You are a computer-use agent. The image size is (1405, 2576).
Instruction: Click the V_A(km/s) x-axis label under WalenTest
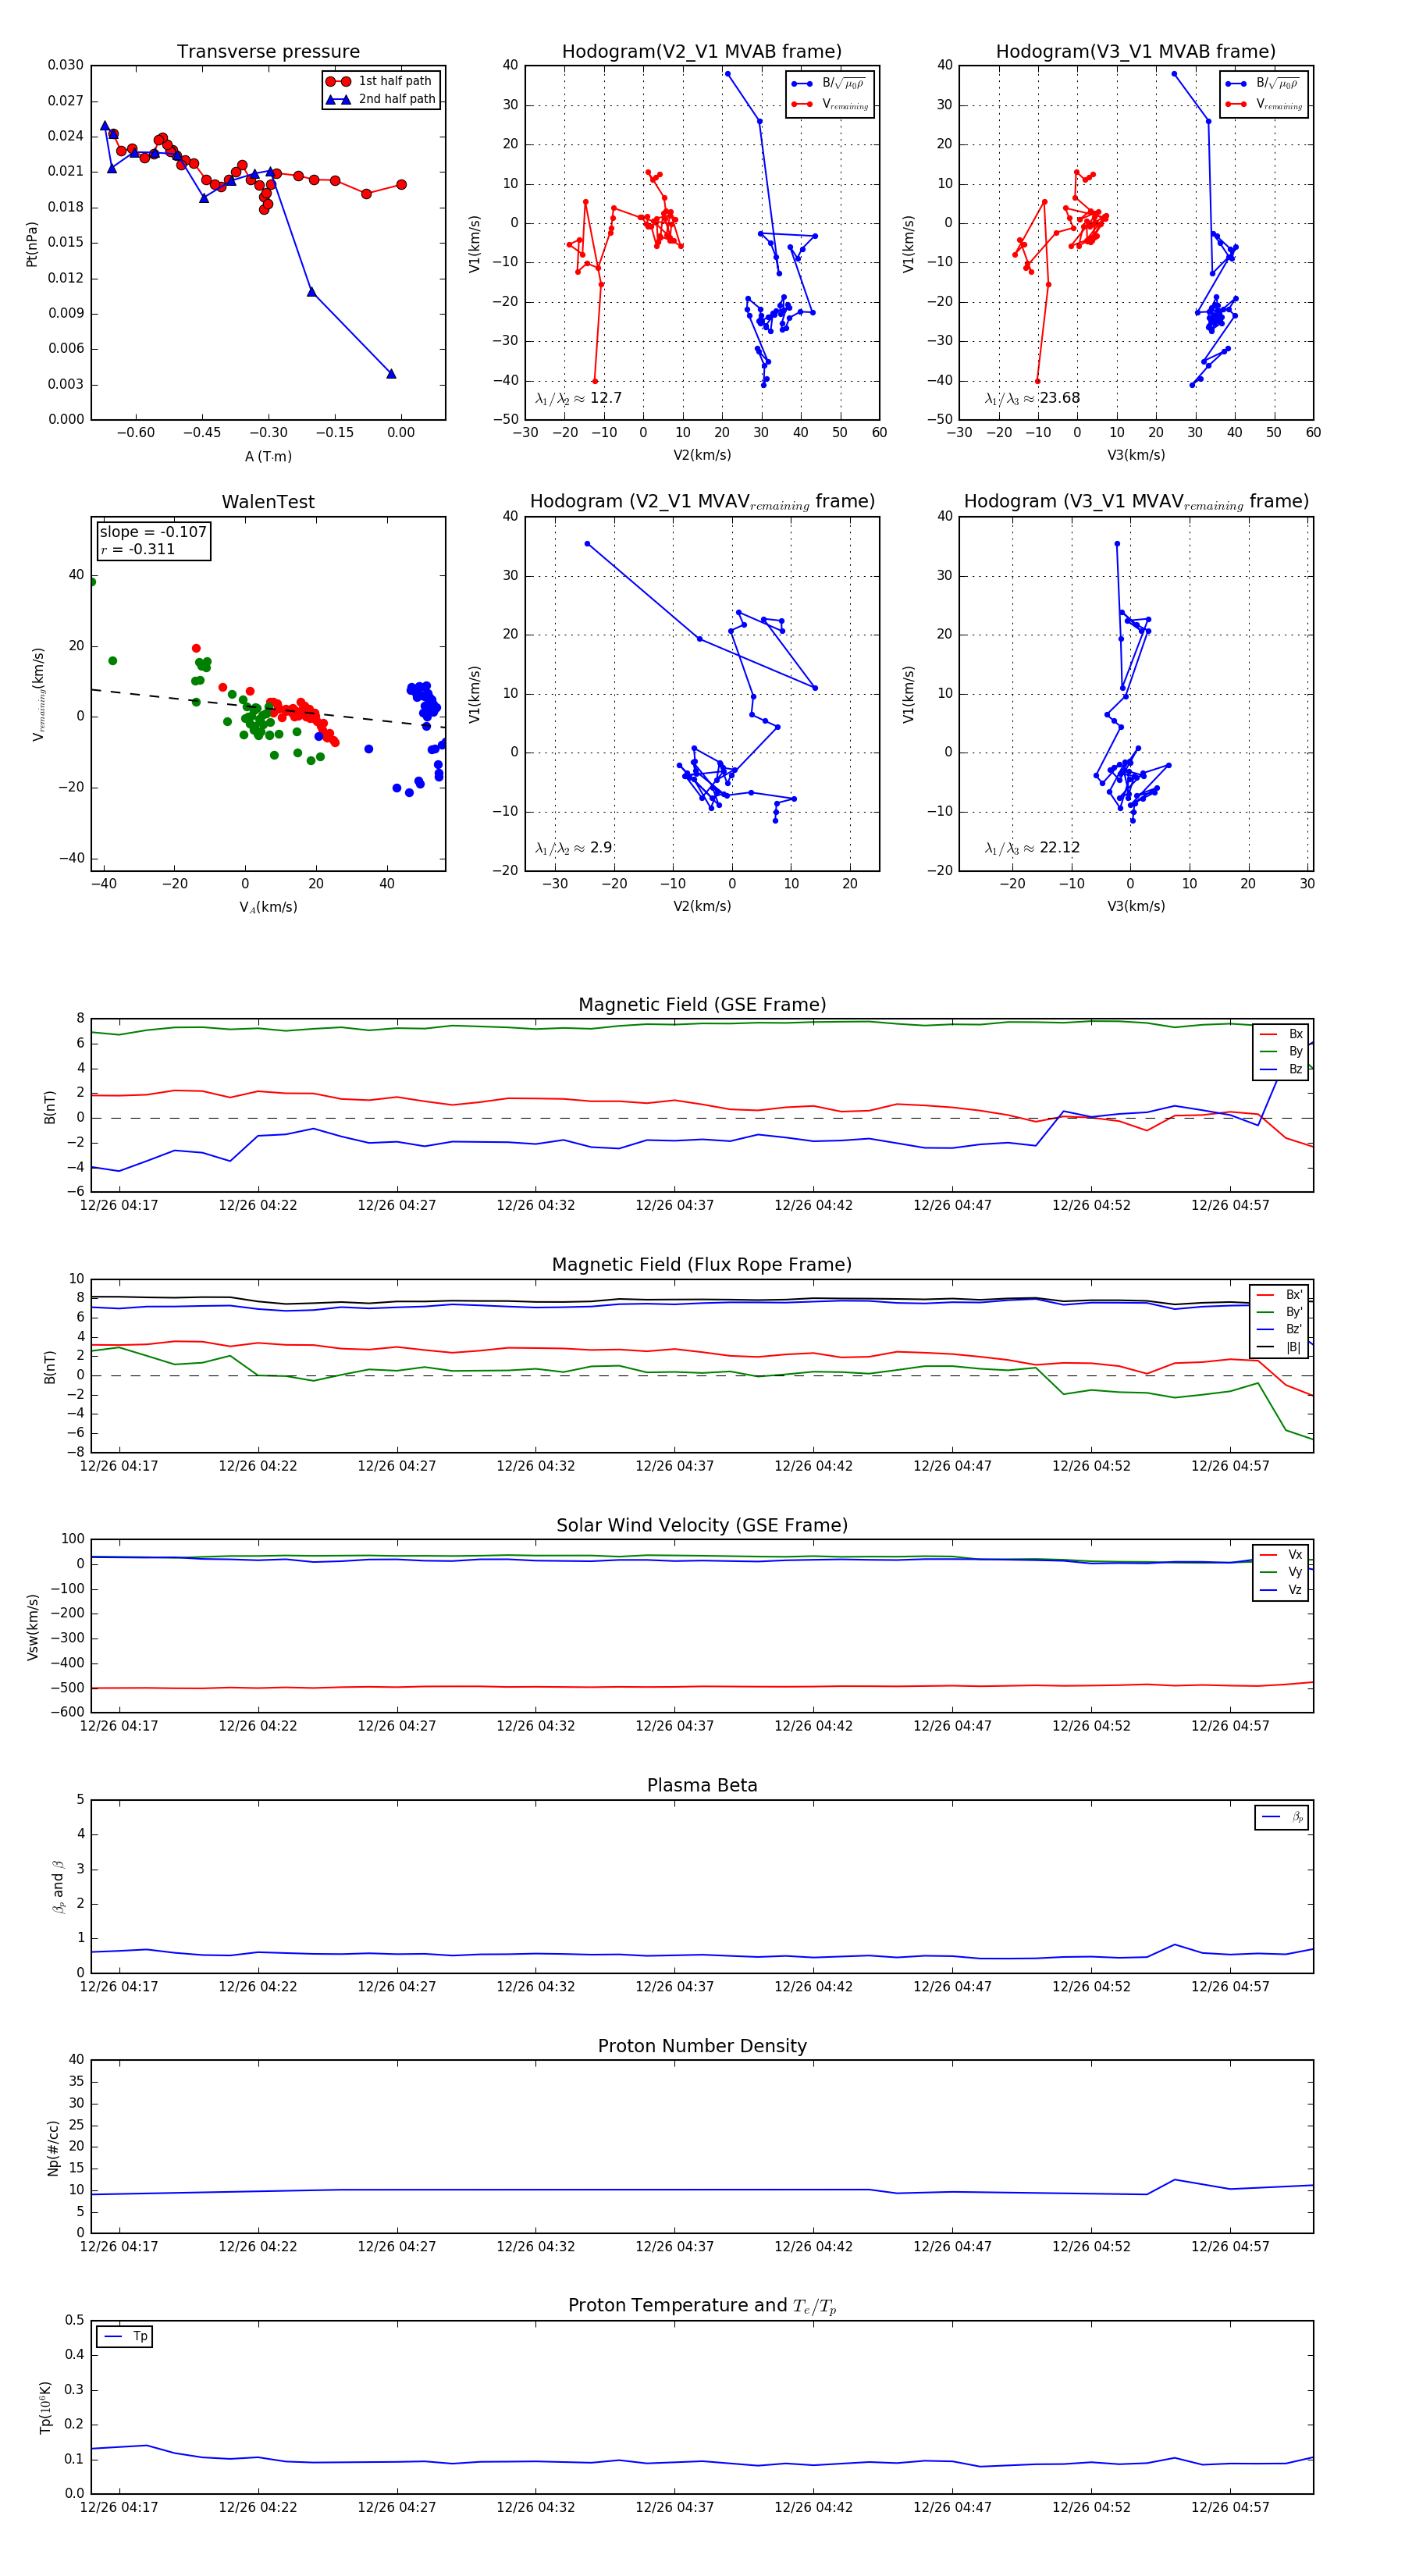pos(268,907)
